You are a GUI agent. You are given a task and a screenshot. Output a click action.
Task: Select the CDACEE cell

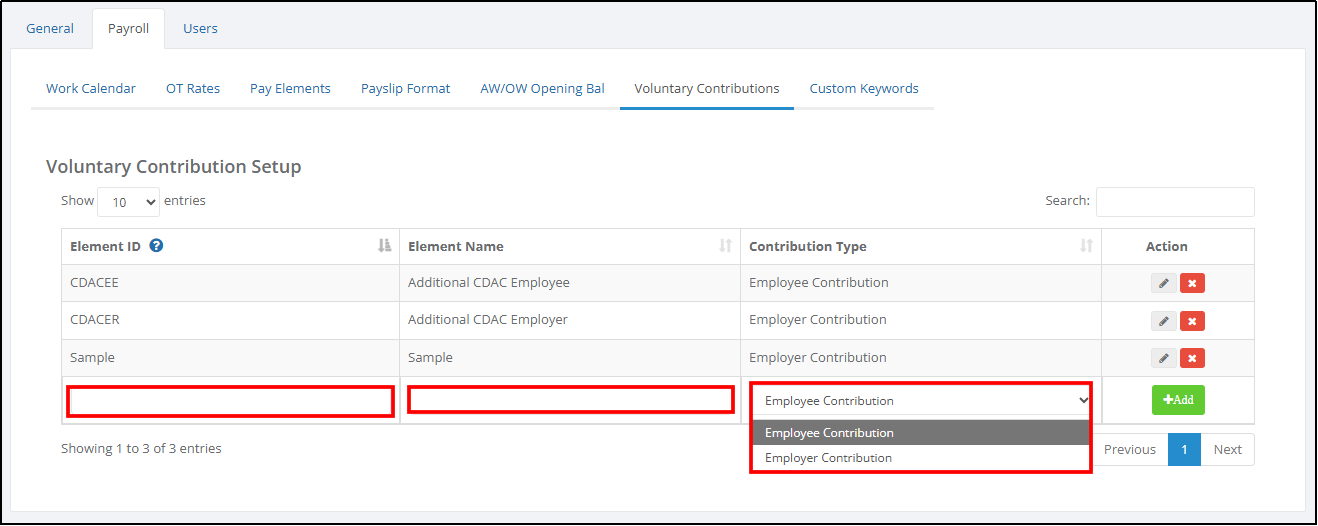[x=230, y=283]
